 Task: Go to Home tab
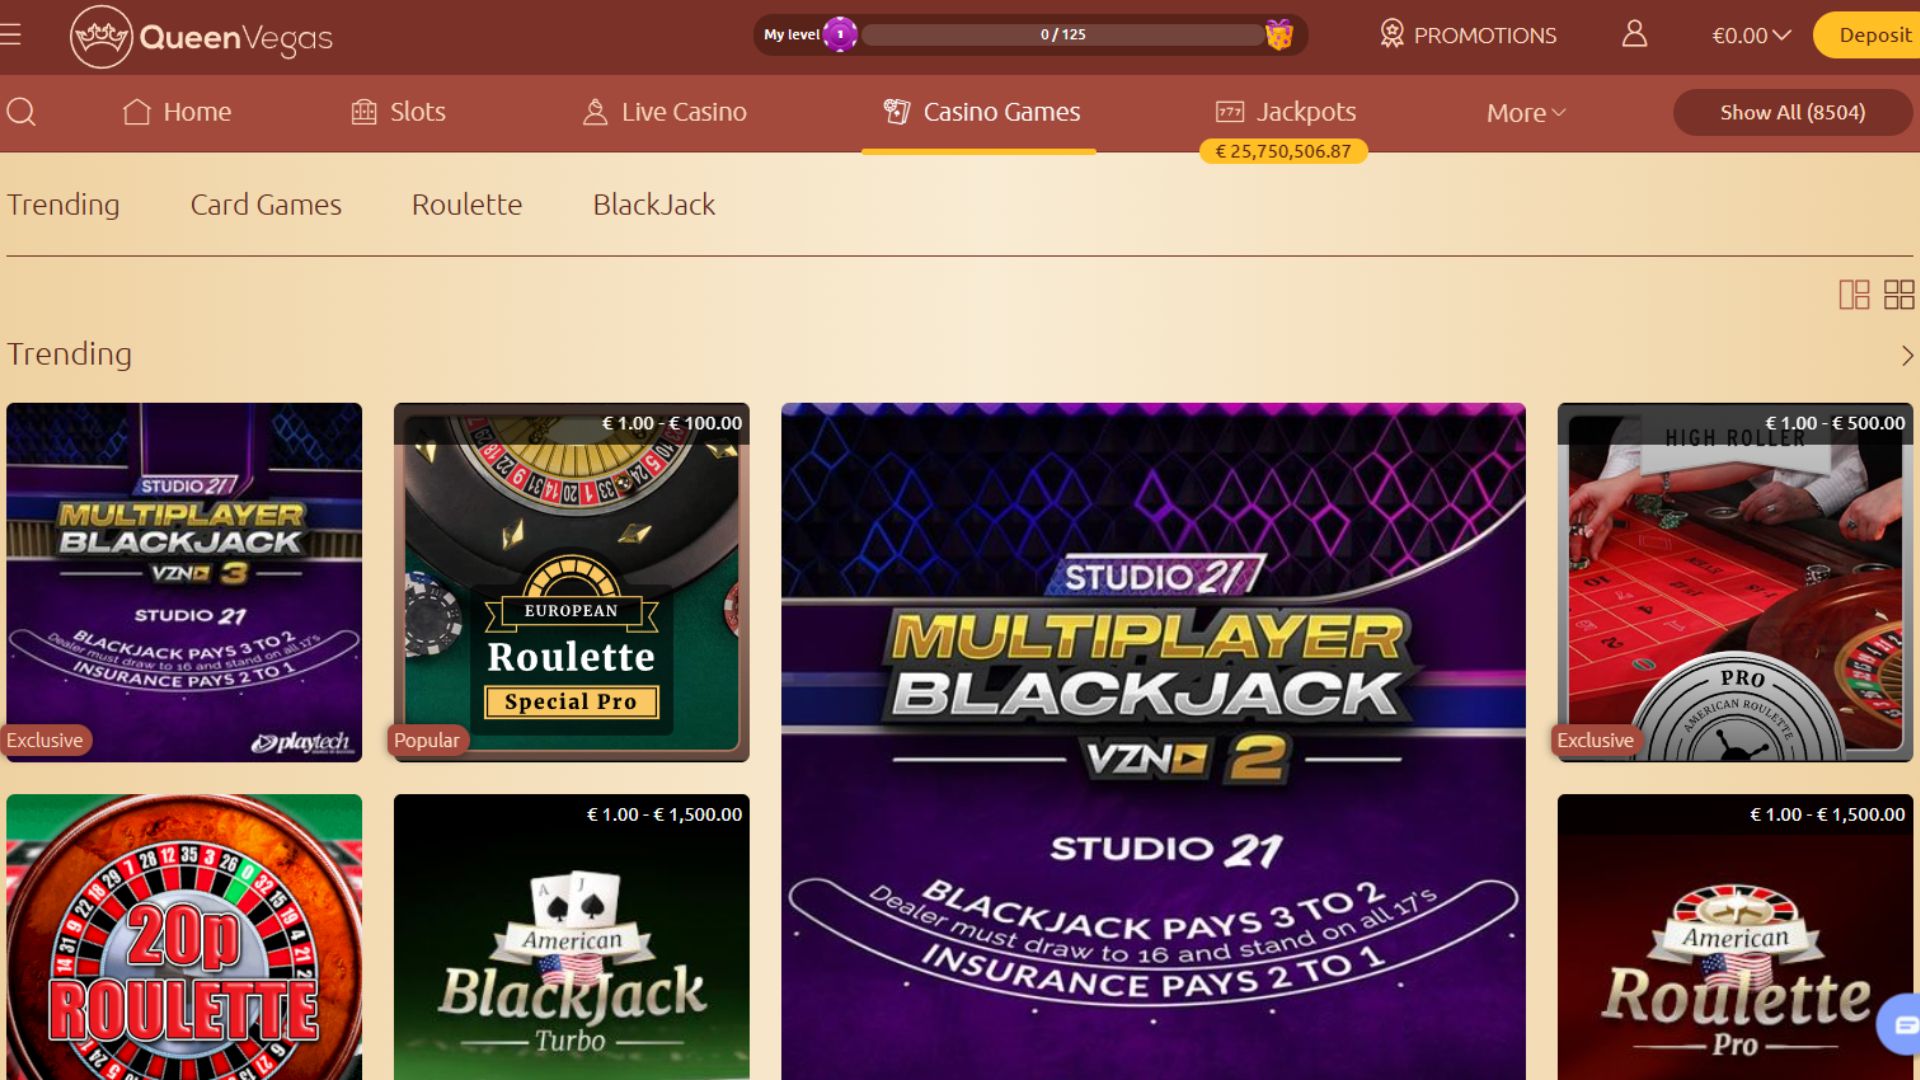point(177,112)
